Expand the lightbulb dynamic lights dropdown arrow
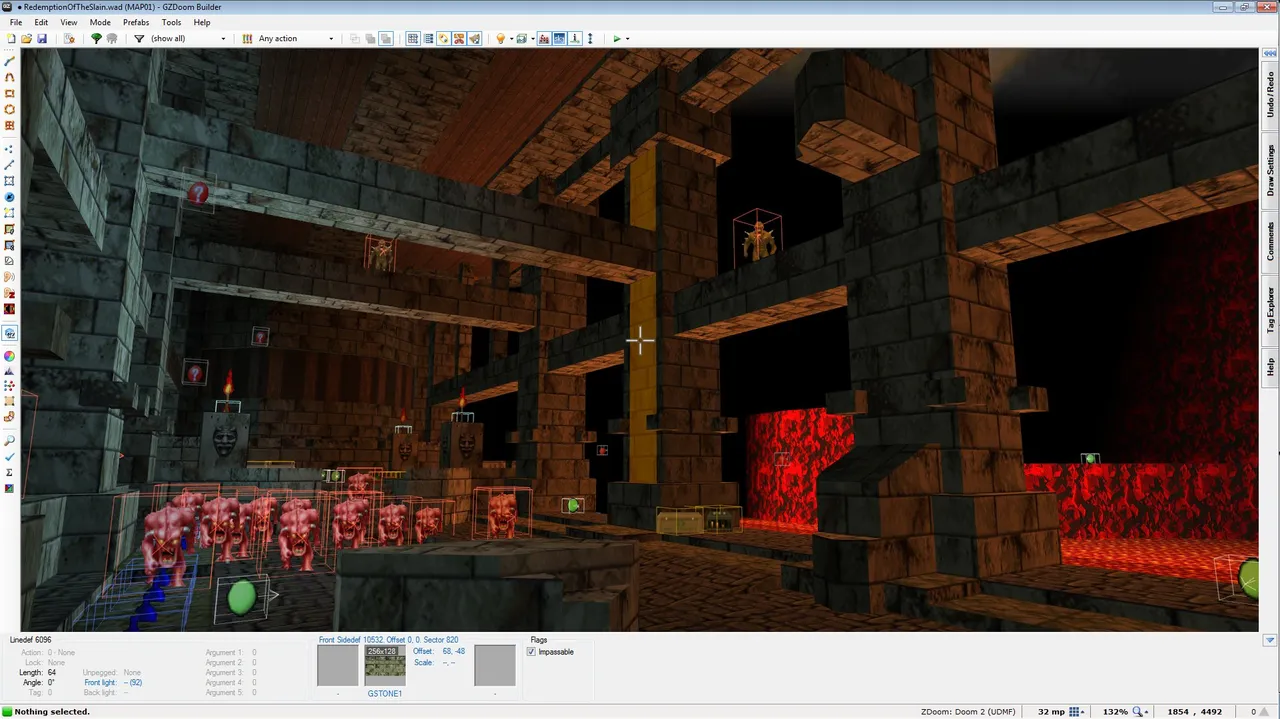The width and height of the screenshot is (1280, 719). (511, 39)
